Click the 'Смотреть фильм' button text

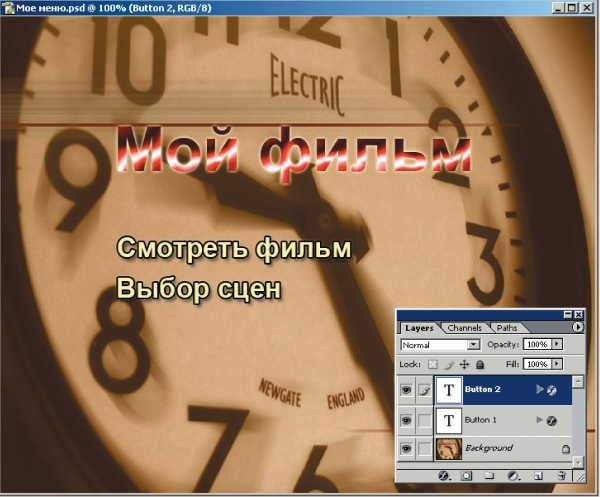click(234, 249)
